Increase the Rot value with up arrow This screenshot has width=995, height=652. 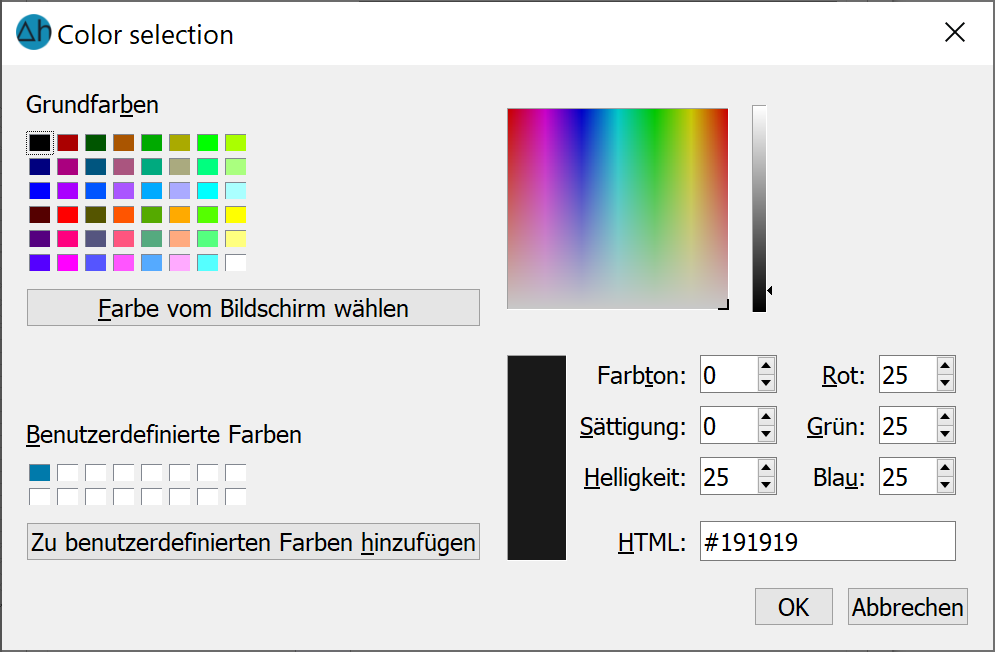click(946, 366)
